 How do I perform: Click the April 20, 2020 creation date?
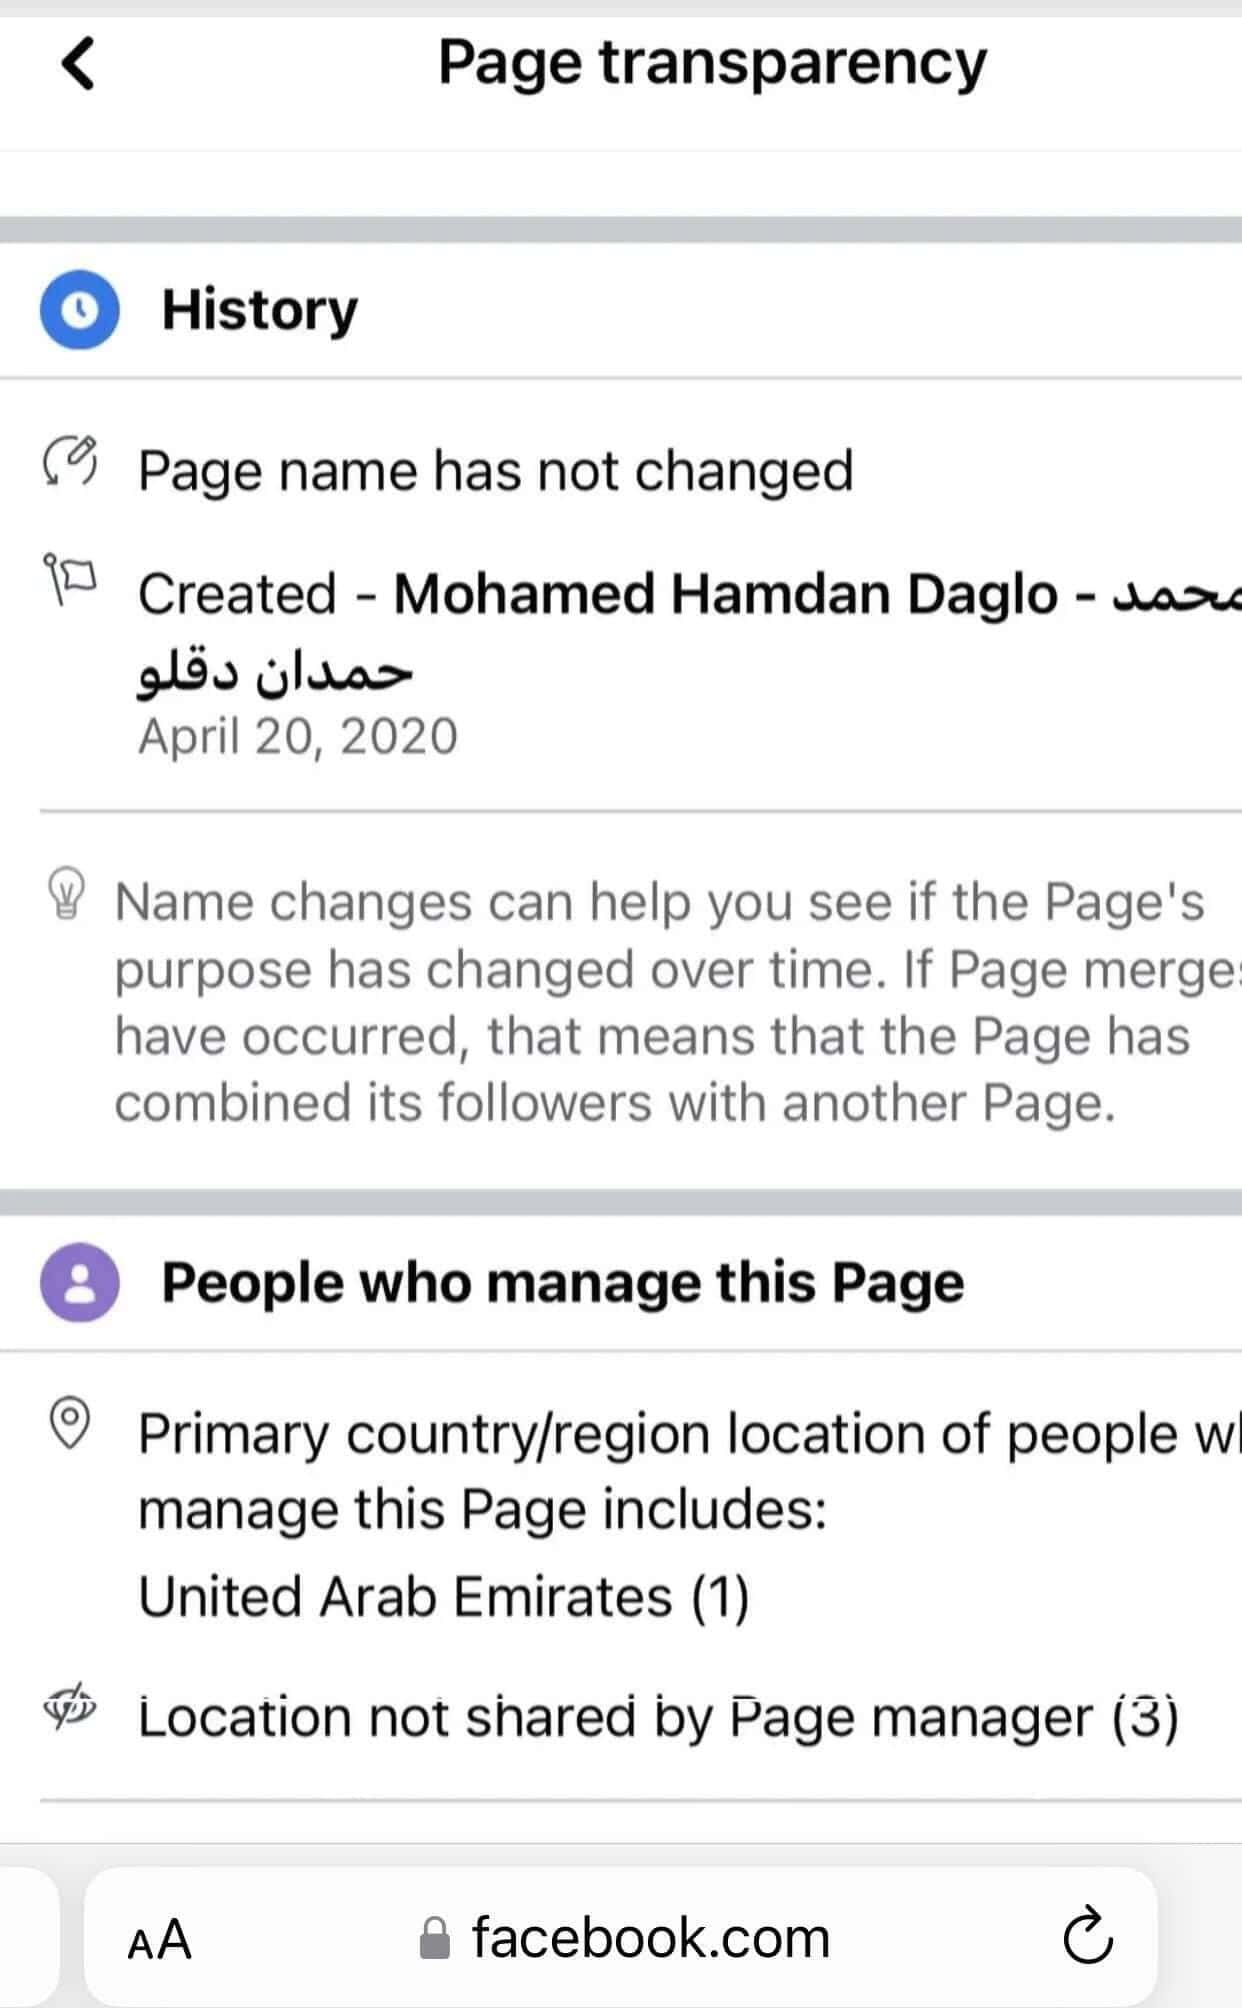point(297,737)
